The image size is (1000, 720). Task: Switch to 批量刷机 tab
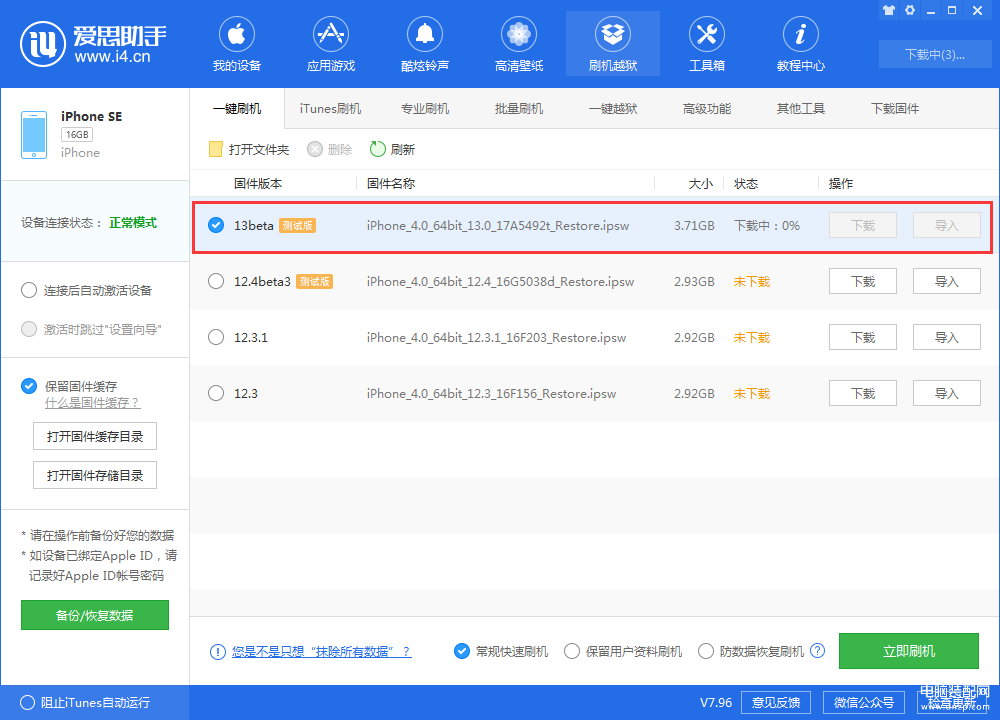[x=518, y=108]
